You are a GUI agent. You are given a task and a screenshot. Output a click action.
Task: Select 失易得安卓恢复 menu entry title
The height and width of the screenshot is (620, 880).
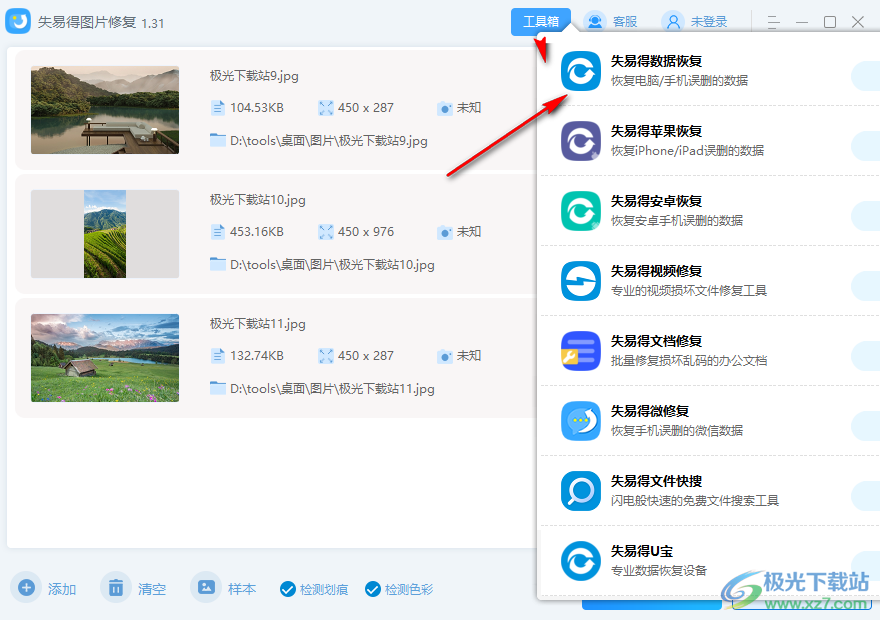coord(656,201)
